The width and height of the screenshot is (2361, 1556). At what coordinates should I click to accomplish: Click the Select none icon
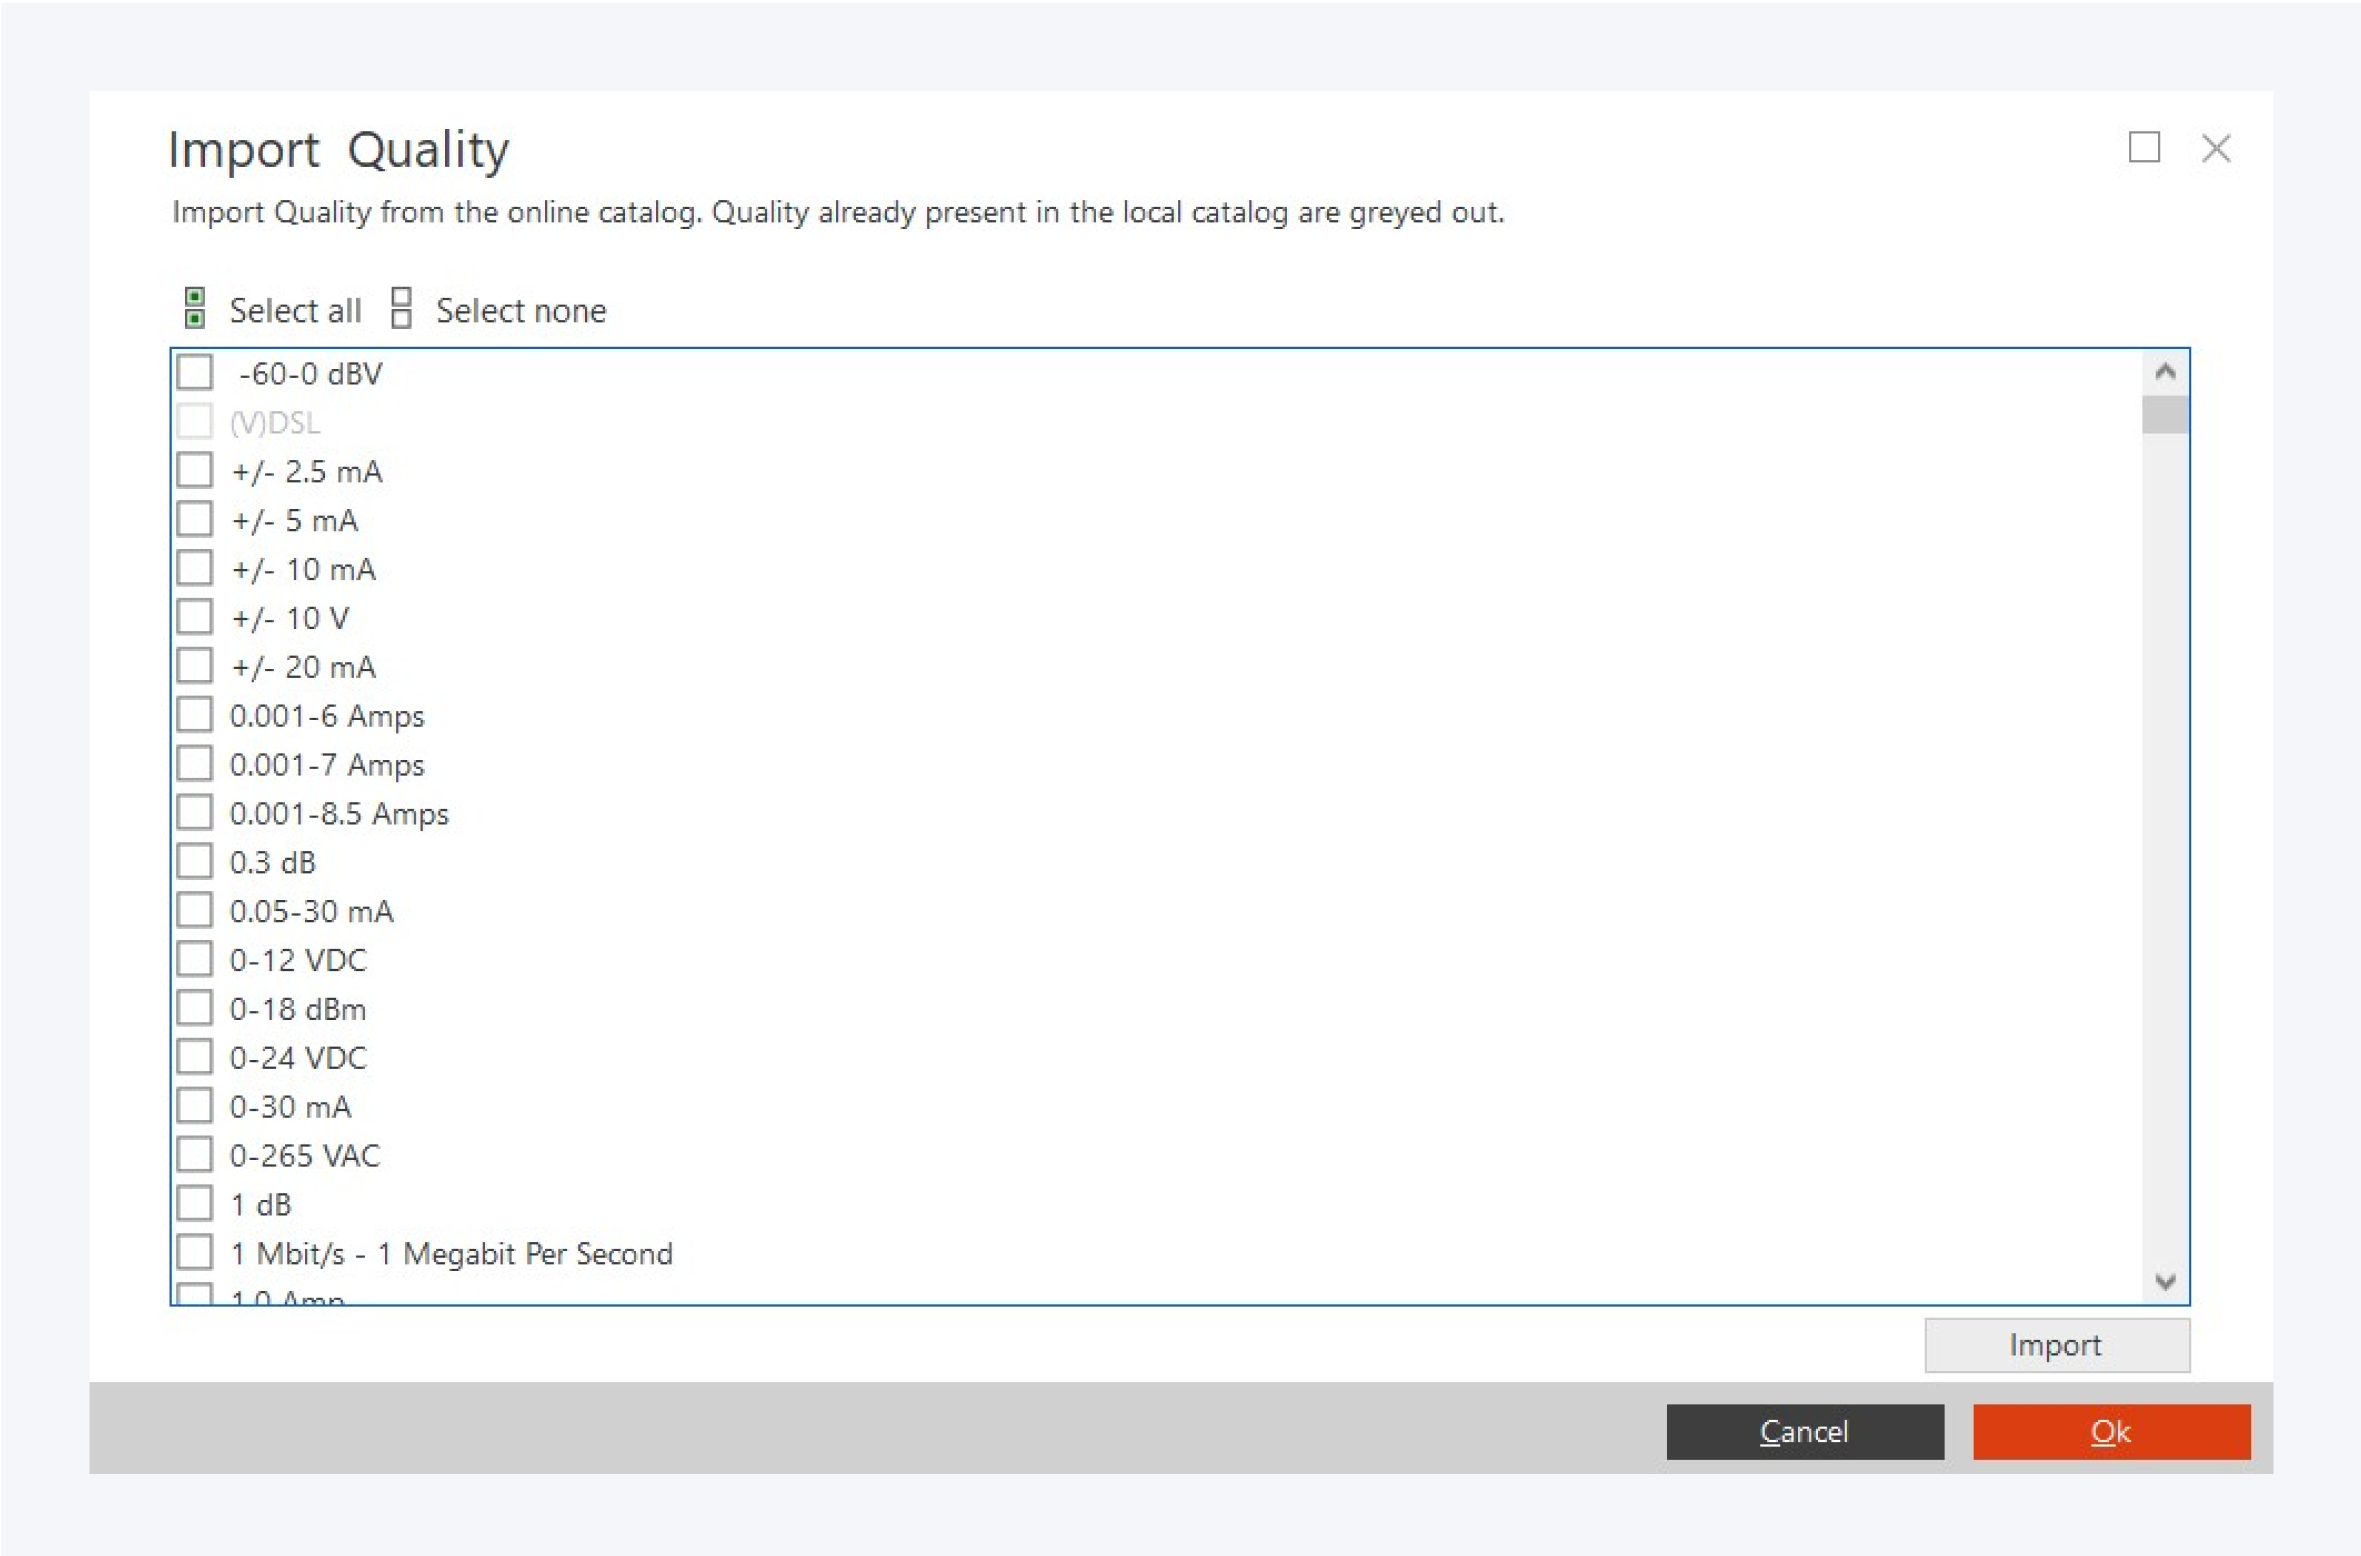401,308
